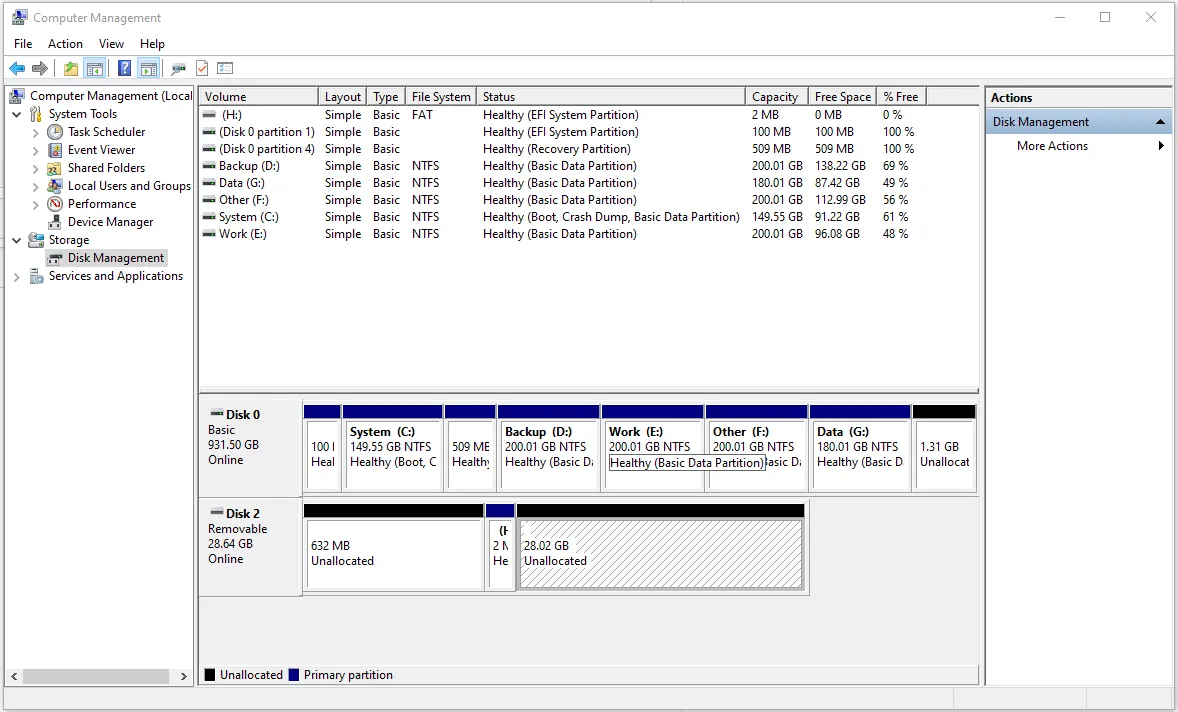Click the Up one level folder icon
The width and height of the screenshot is (1178, 712).
pyautogui.click(x=71, y=68)
